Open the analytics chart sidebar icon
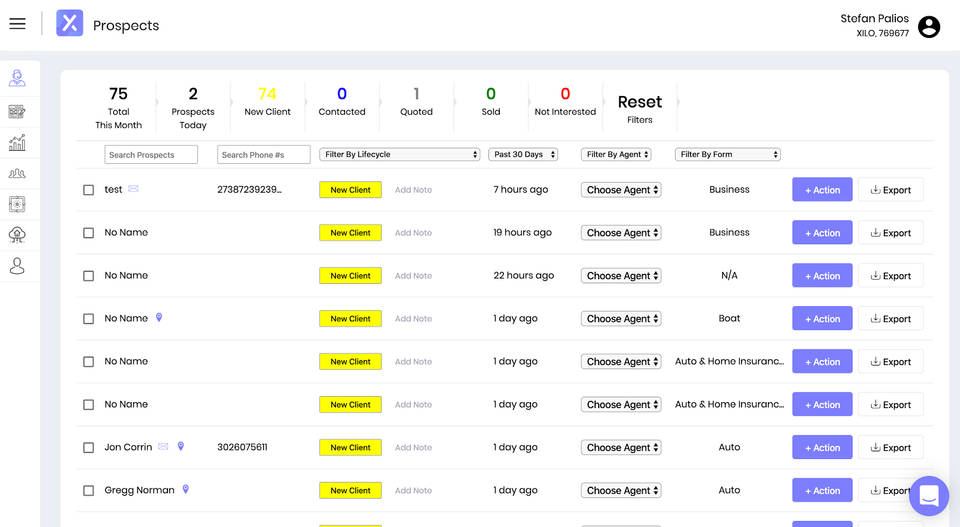Image resolution: width=960 pixels, height=527 pixels. [17, 143]
